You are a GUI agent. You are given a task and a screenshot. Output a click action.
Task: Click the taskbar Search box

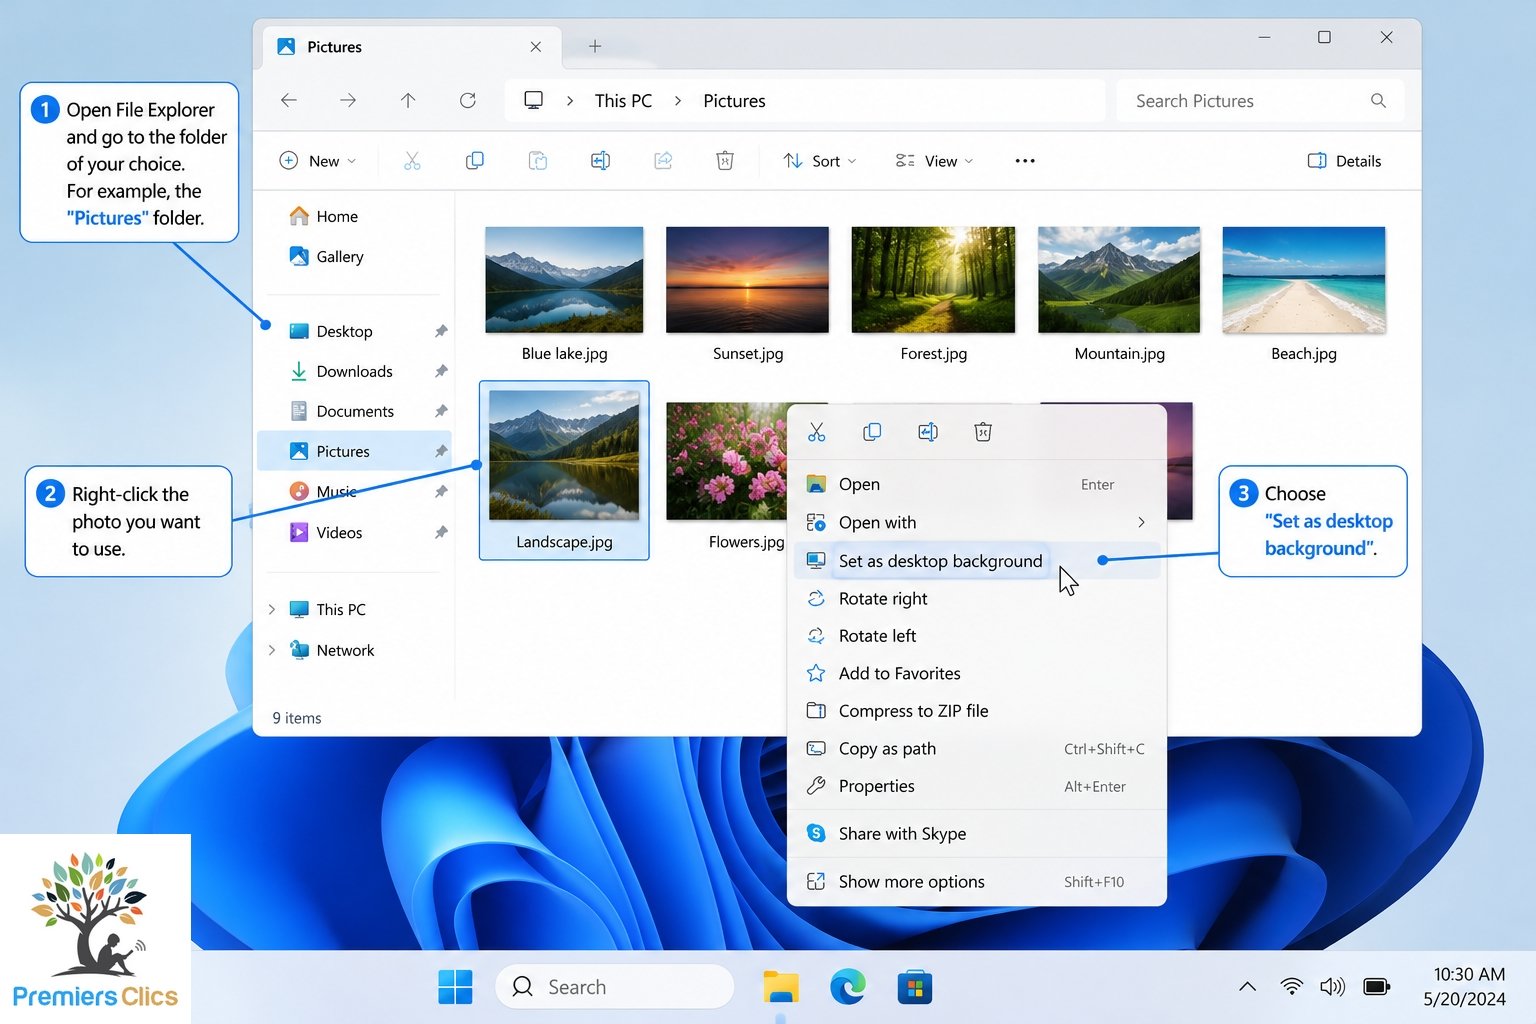coord(614,987)
